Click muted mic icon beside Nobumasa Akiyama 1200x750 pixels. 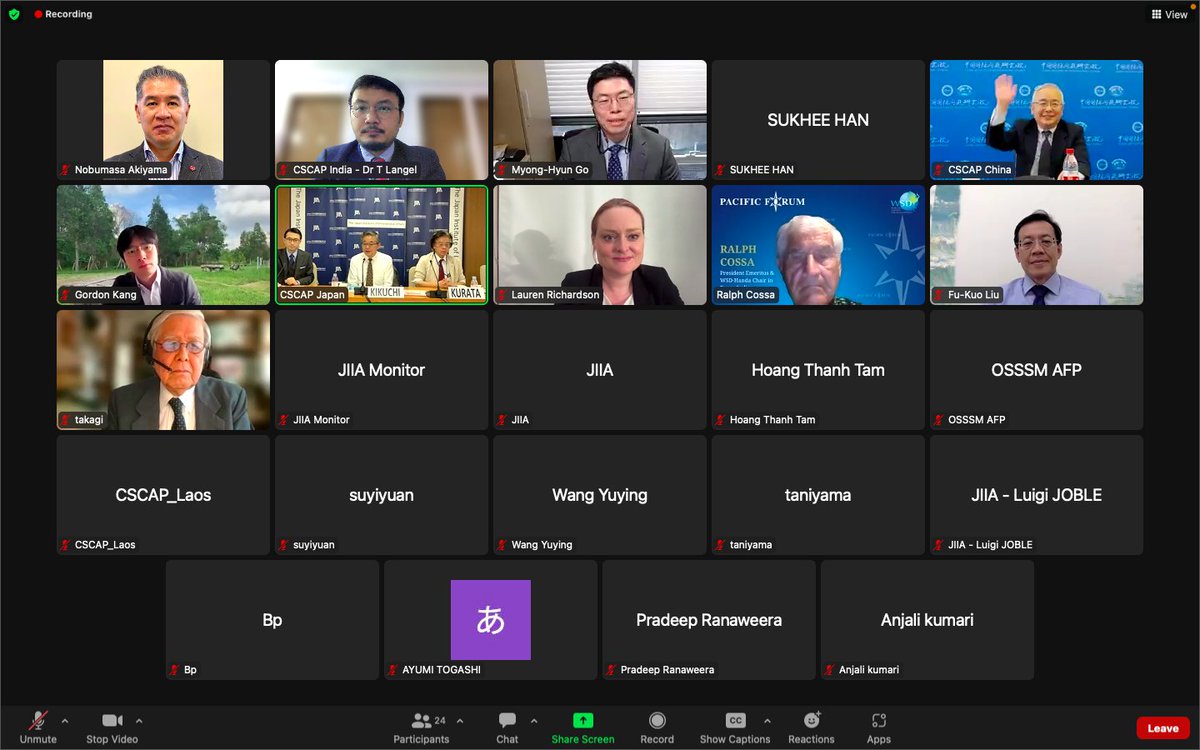[66, 170]
